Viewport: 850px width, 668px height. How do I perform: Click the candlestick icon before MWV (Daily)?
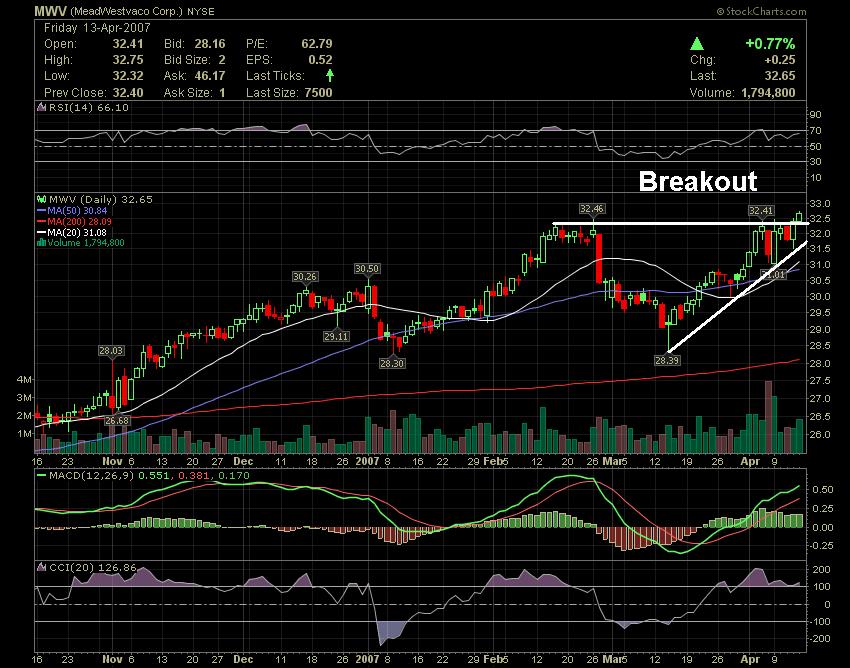[x=41, y=200]
